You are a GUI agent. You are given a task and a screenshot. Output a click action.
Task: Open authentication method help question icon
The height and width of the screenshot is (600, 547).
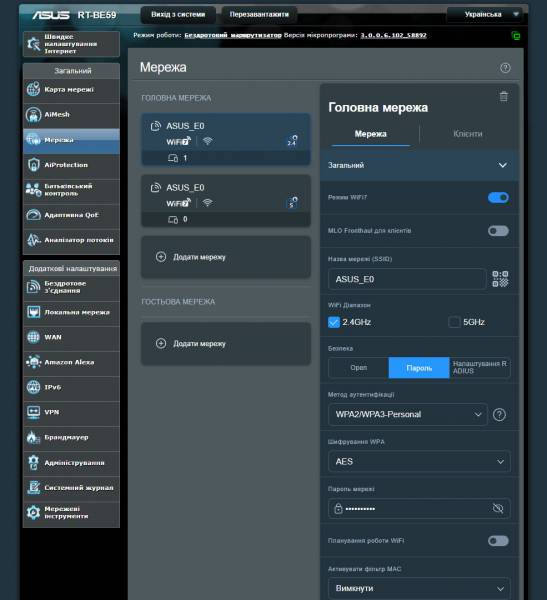[500, 414]
